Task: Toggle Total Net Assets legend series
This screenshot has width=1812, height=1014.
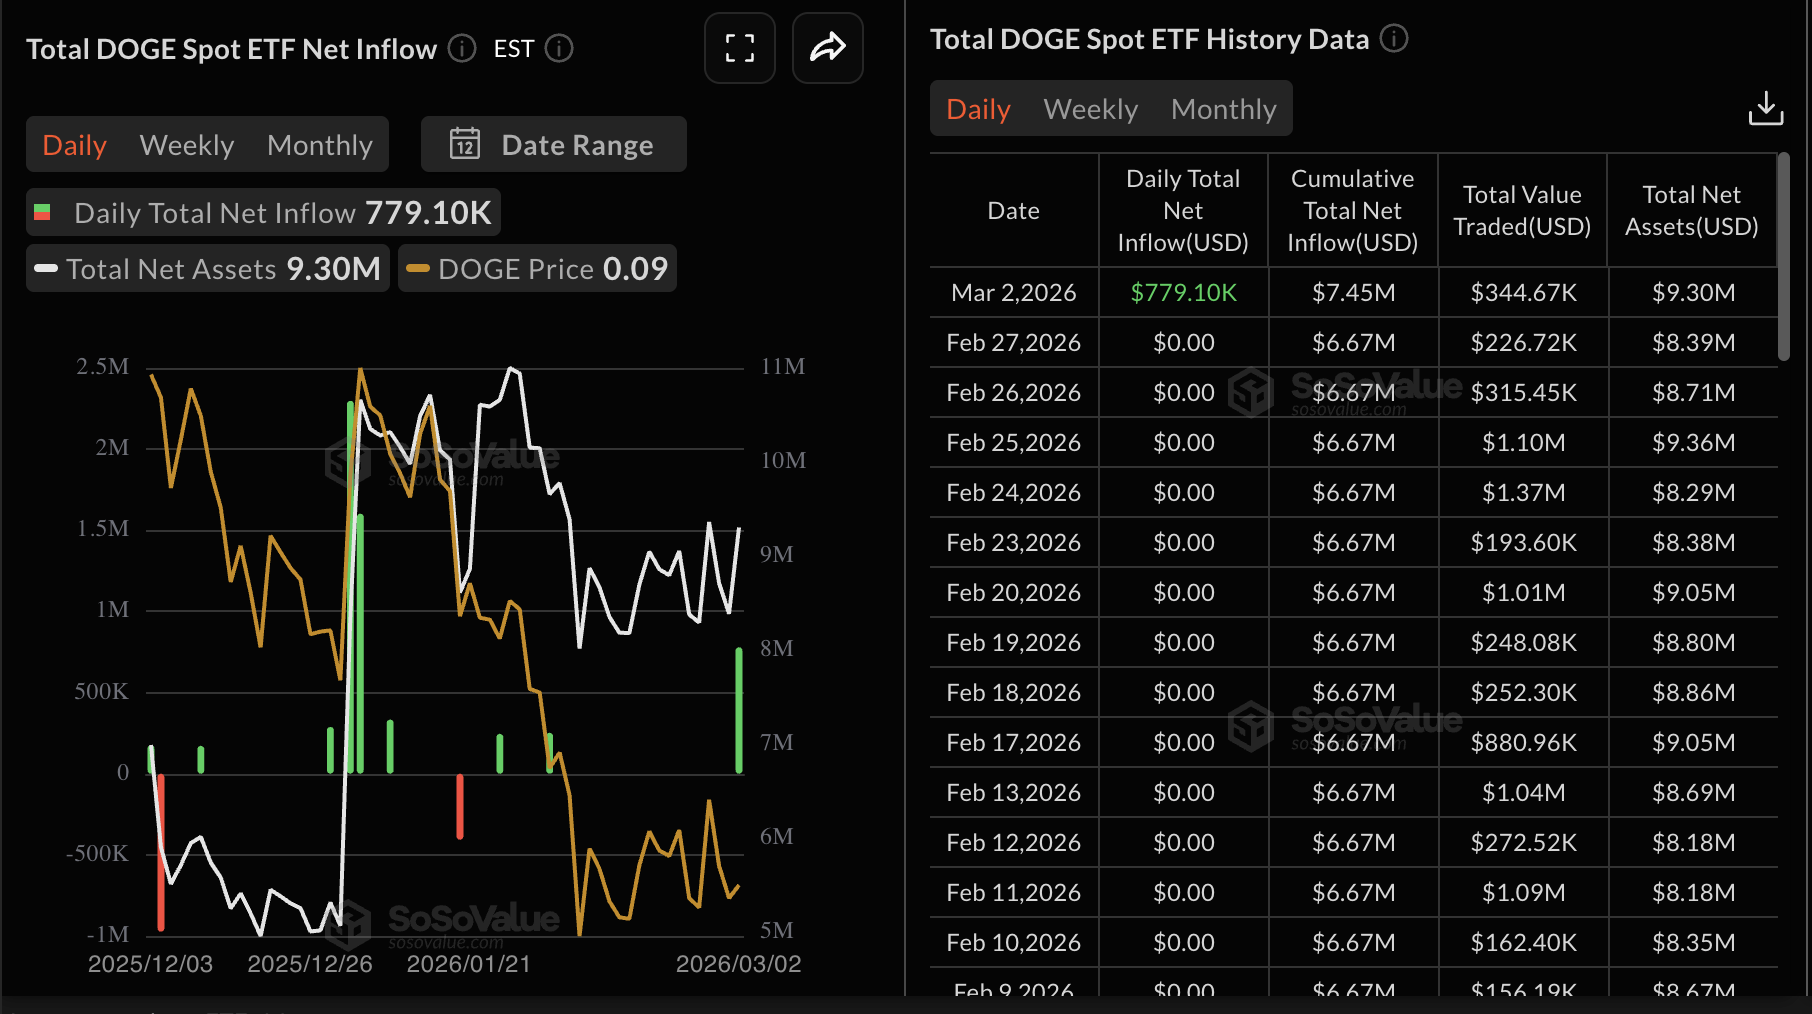Action: click(208, 269)
